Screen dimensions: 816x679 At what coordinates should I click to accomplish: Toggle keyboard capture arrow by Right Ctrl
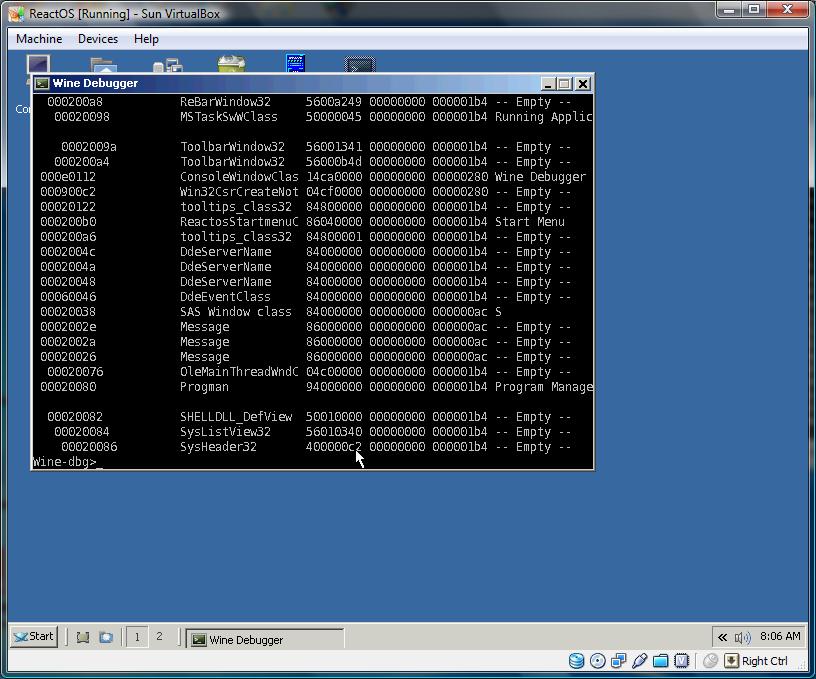(732, 661)
